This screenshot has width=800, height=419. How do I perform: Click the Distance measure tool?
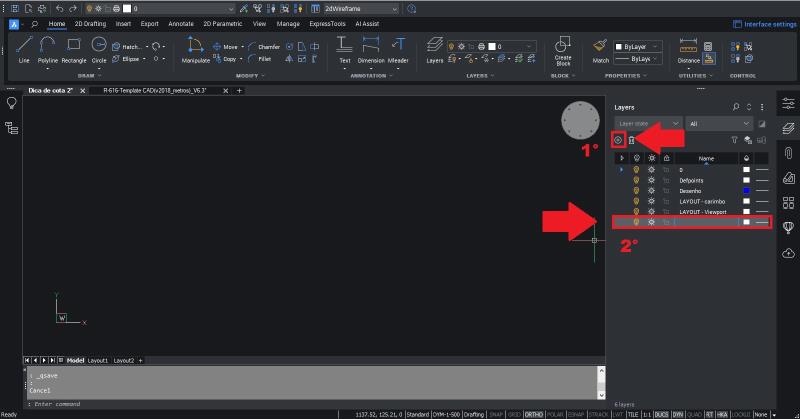pyautogui.click(x=688, y=48)
